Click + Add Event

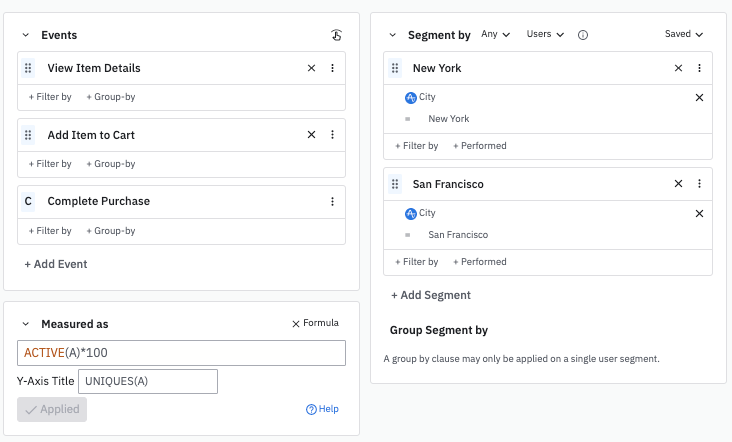56,264
